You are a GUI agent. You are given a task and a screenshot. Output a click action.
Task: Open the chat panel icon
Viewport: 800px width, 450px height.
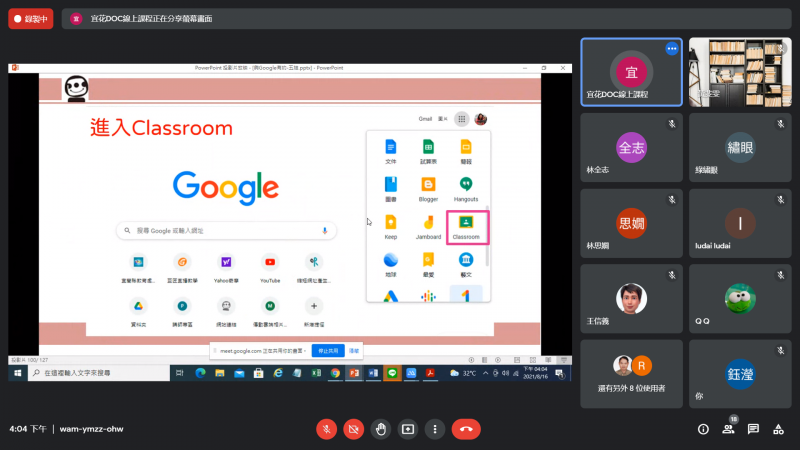[x=753, y=429]
